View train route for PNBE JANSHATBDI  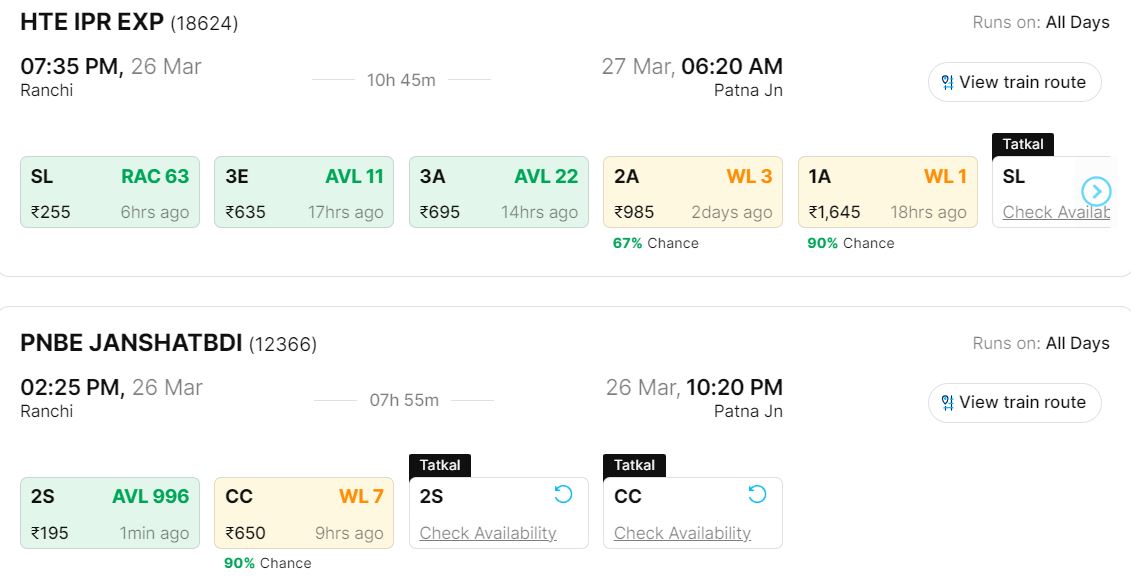click(x=1022, y=402)
